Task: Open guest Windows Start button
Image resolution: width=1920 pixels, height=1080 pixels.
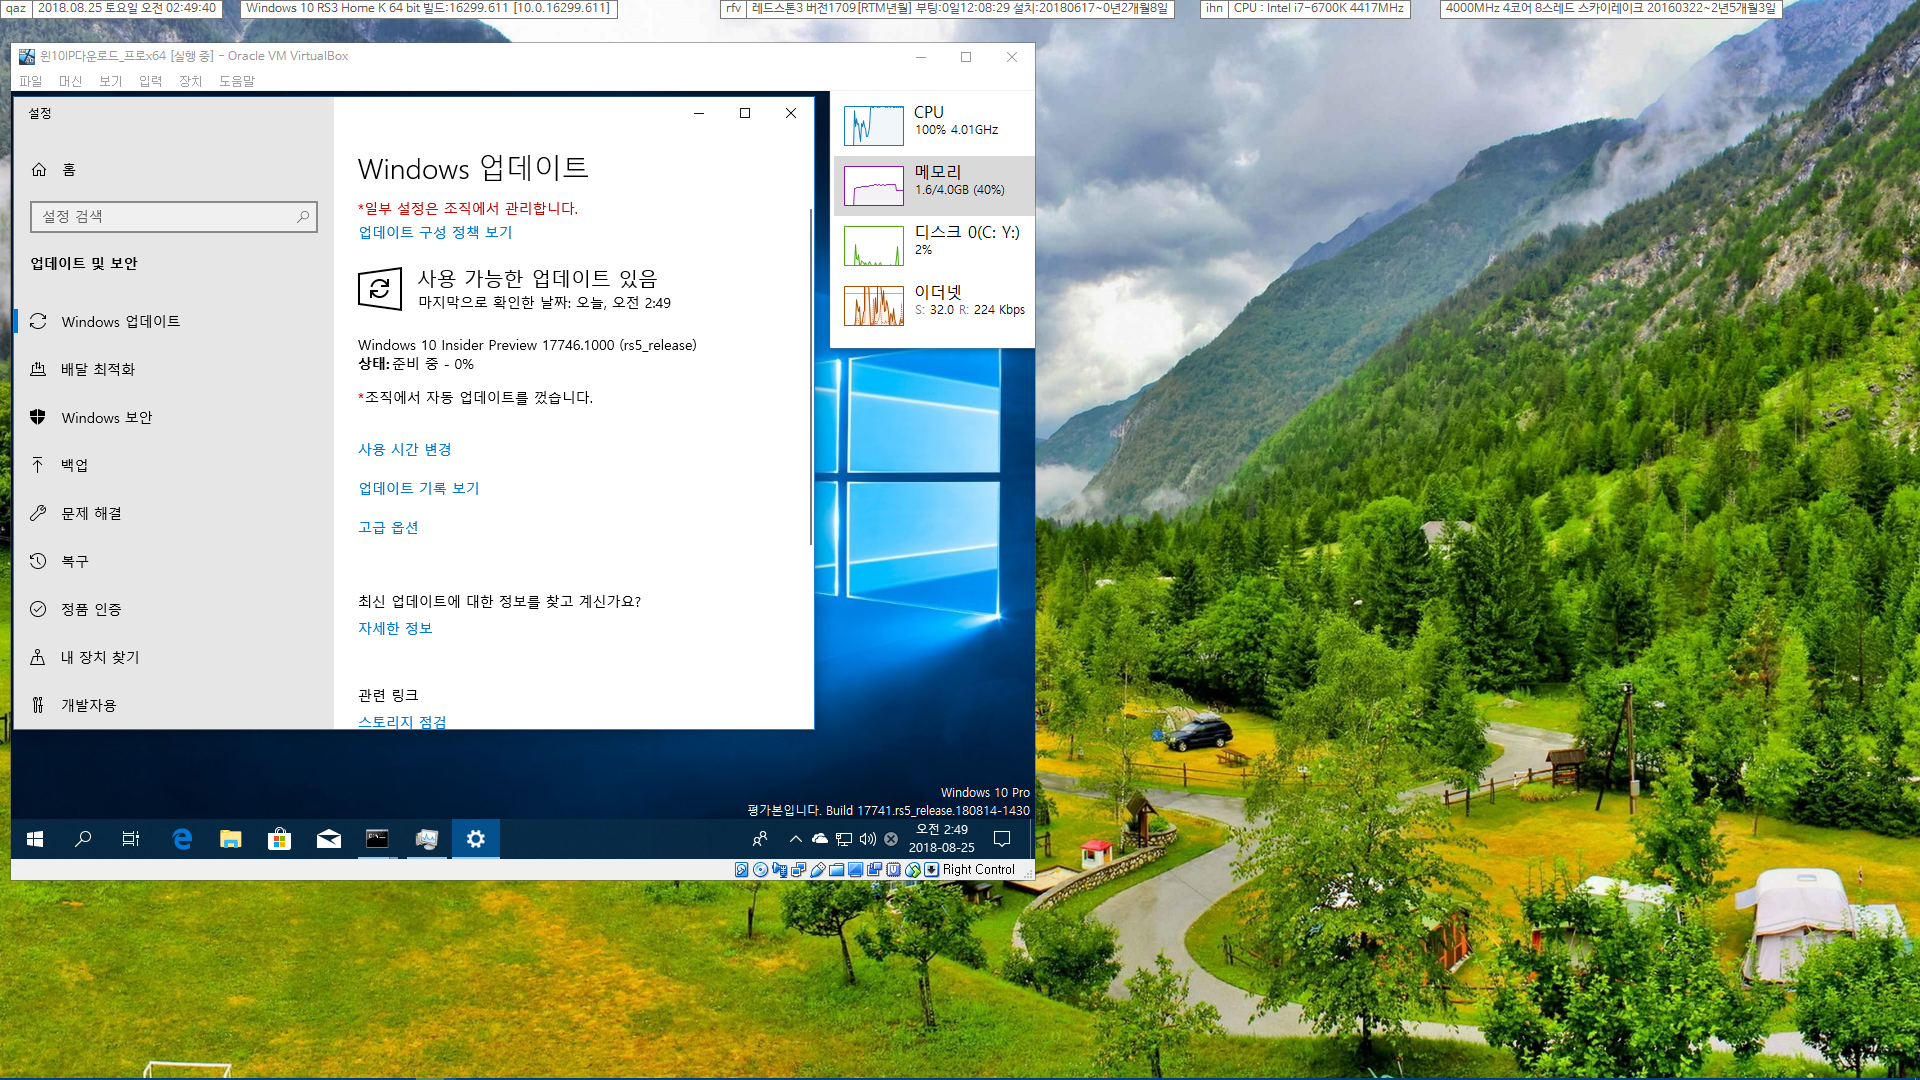Action: click(35, 839)
